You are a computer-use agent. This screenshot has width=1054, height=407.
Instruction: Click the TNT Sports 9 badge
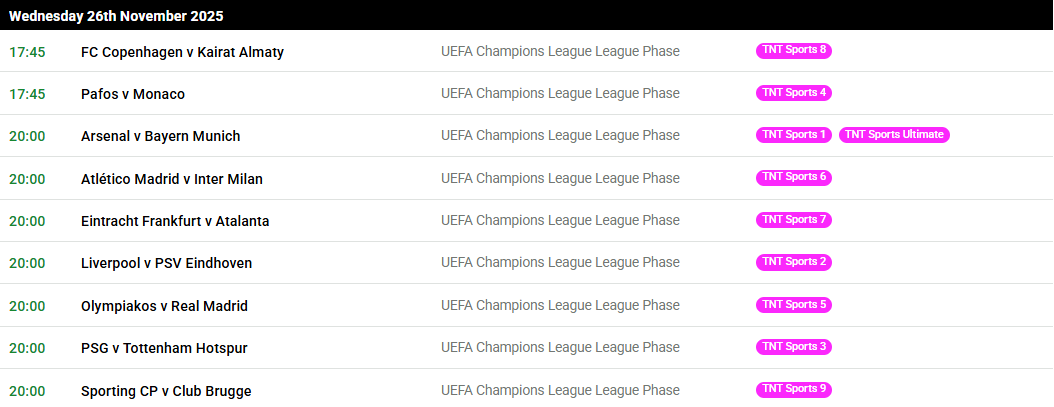point(794,390)
